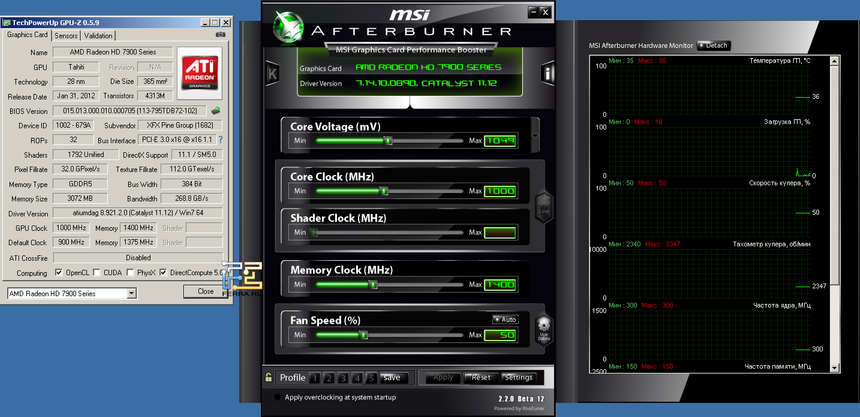The width and height of the screenshot is (860, 417).
Task: Toggle Auto fan speed mode
Action: coord(505,319)
